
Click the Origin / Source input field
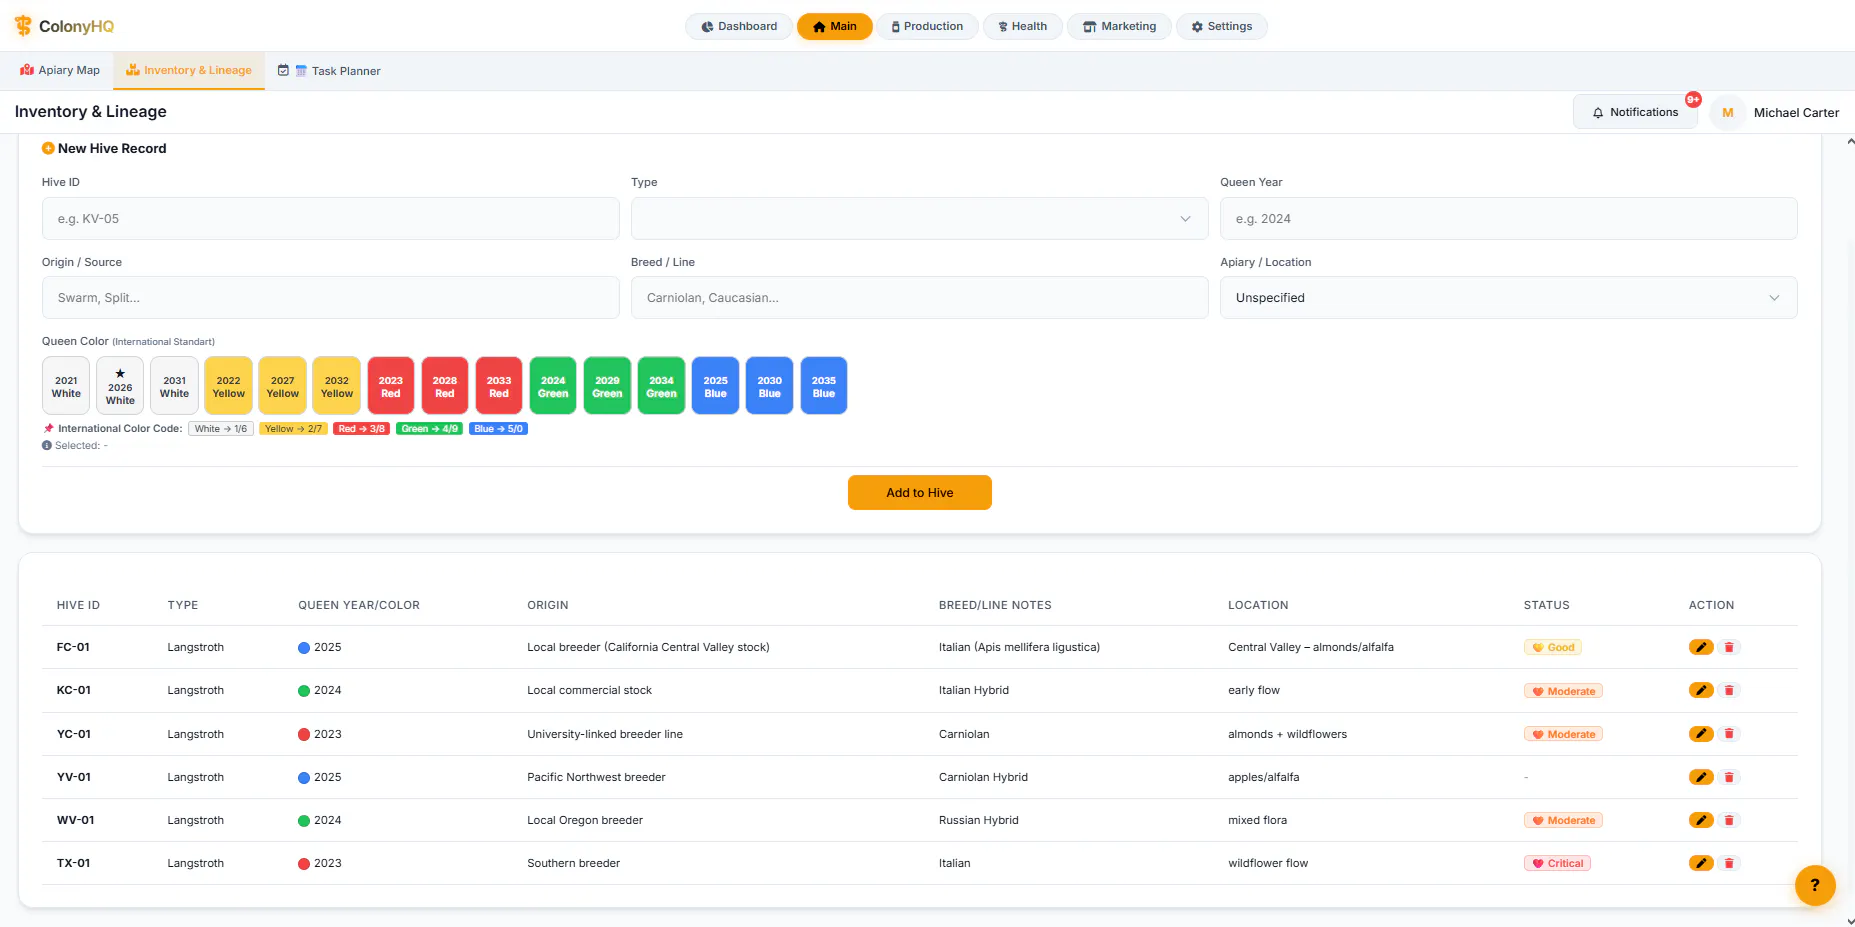tap(330, 298)
